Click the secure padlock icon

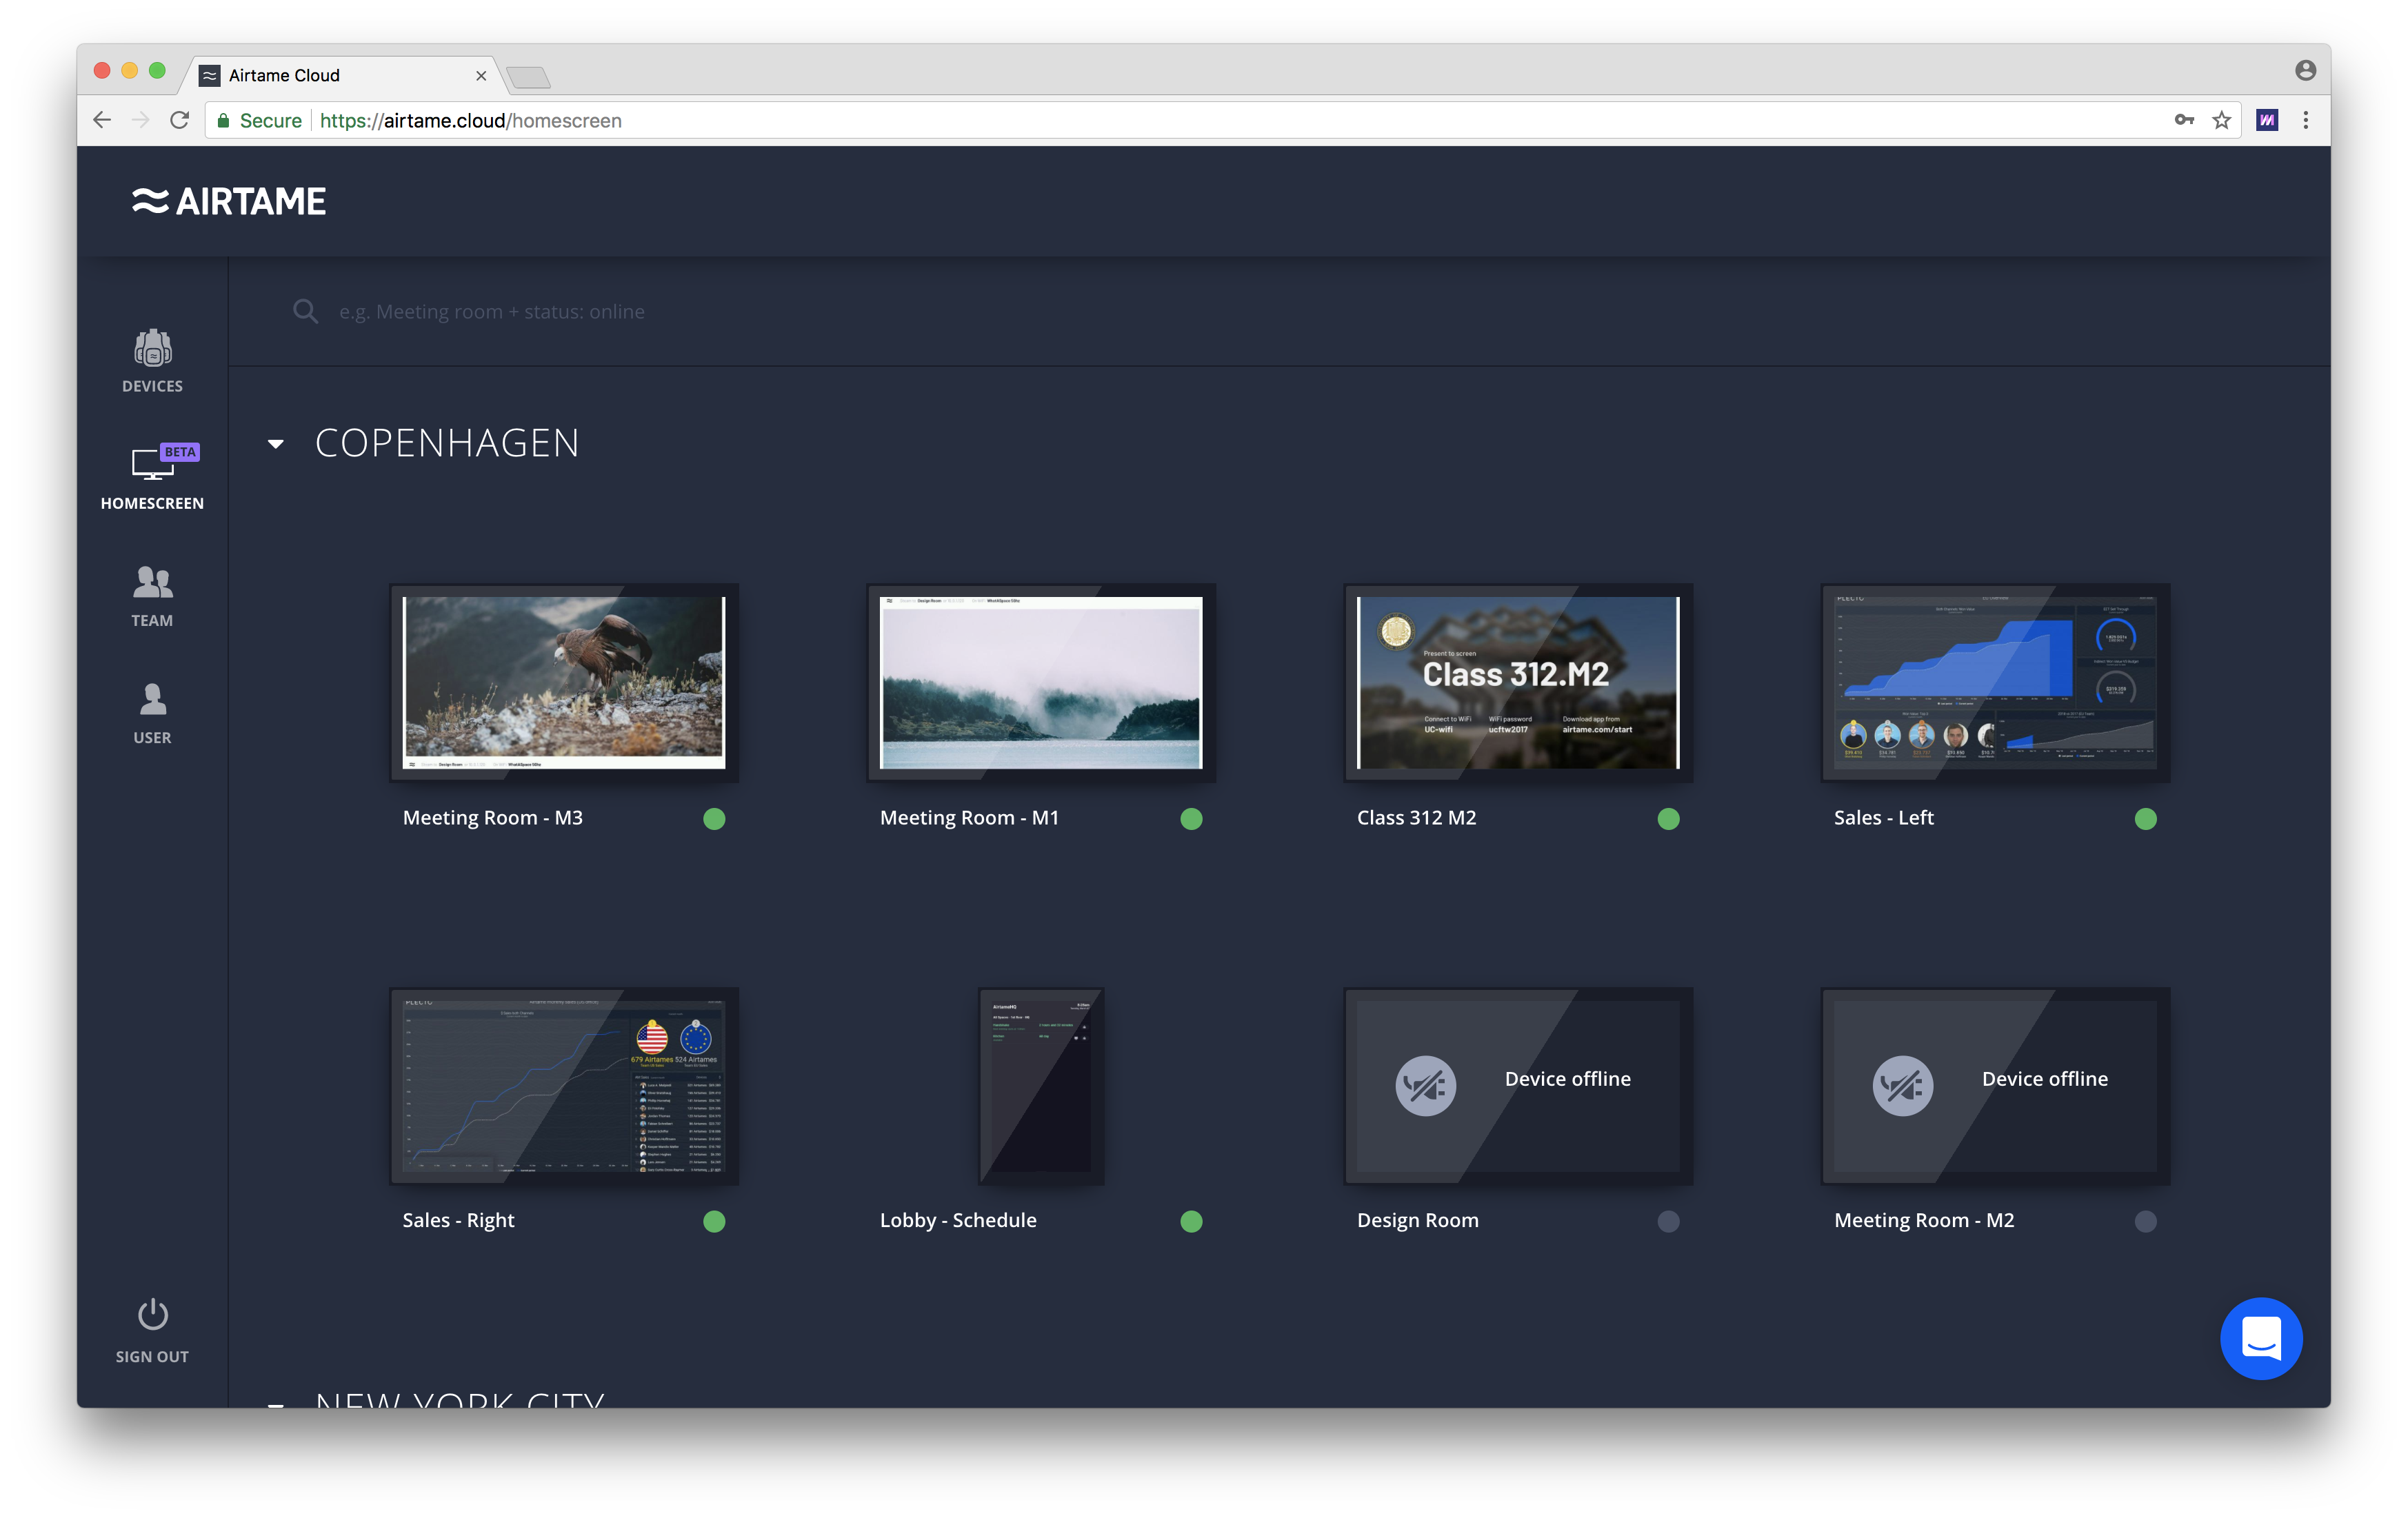tap(223, 120)
